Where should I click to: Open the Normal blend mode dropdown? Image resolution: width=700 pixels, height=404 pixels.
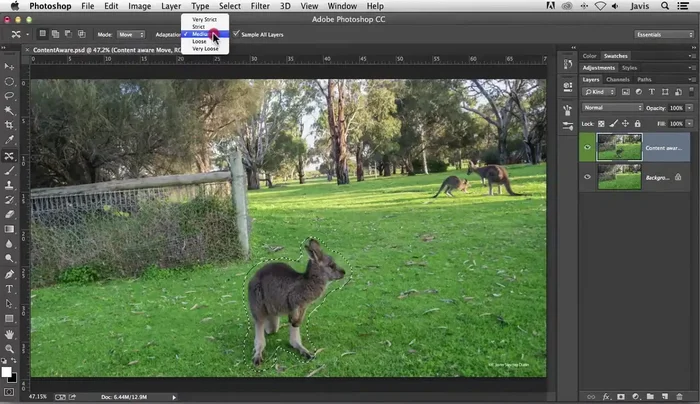click(x=612, y=107)
